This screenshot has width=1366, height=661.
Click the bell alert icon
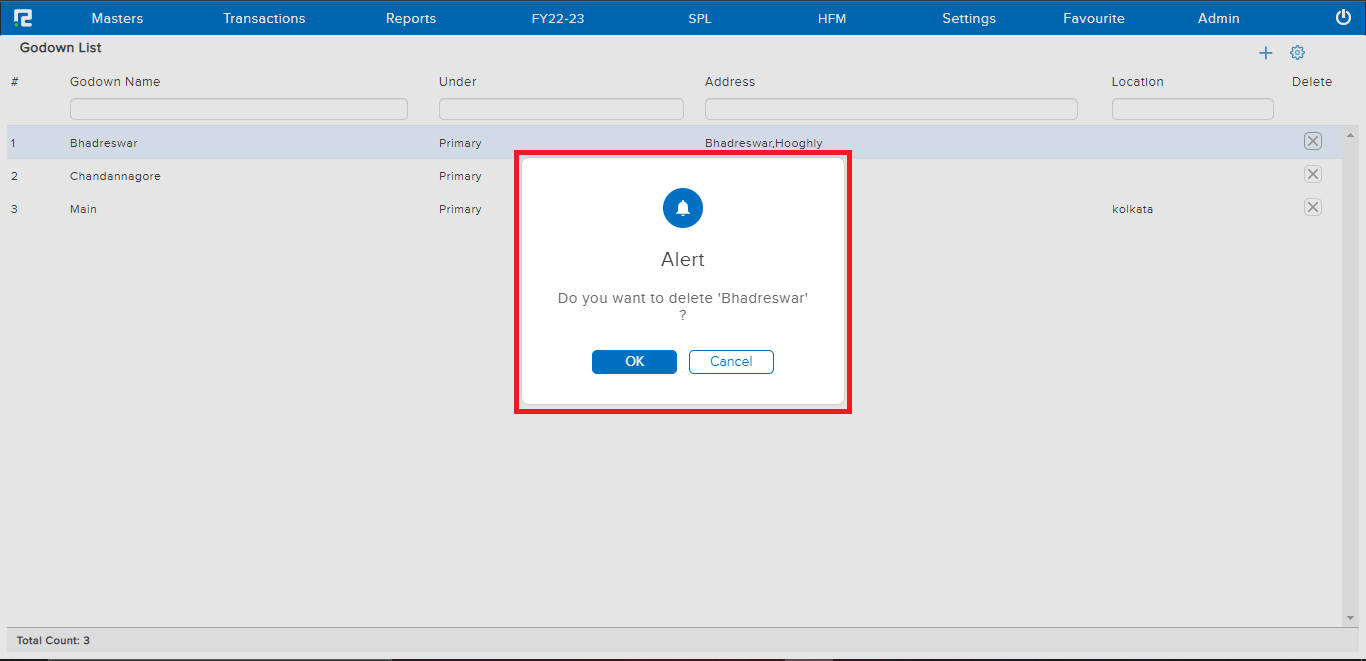pyautogui.click(x=683, y=208)
